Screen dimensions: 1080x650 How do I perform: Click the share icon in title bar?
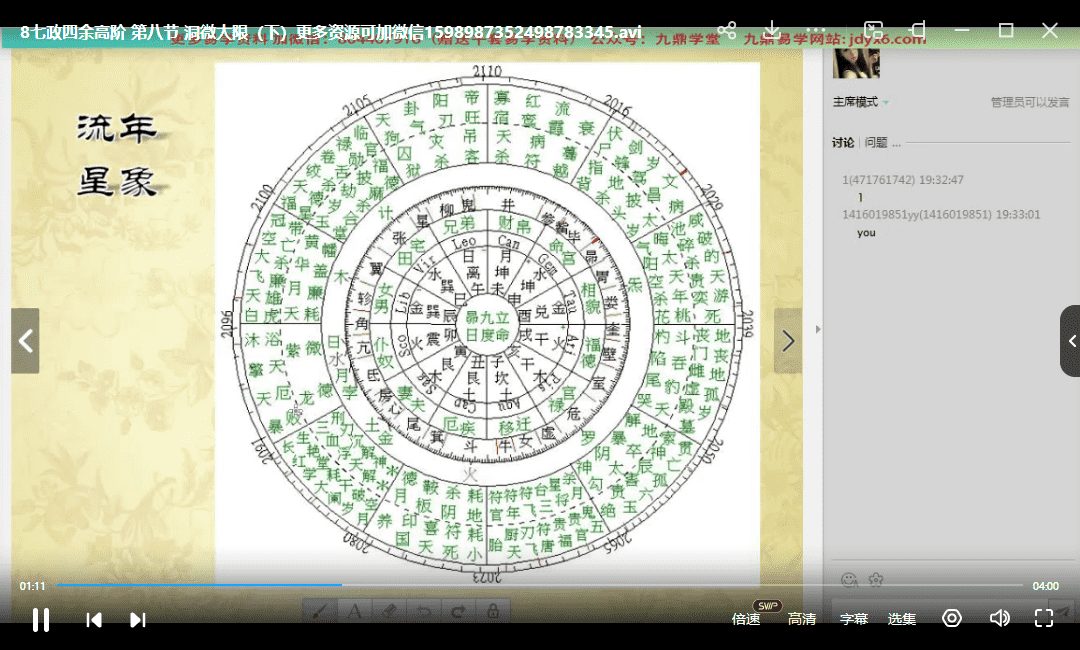point(727,30)
